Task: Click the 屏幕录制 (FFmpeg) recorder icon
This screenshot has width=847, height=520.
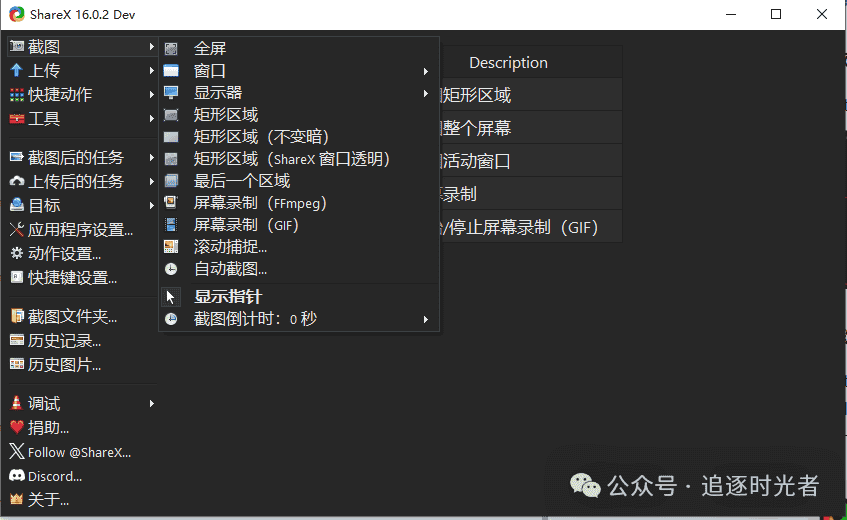Action: click(171, 202)
